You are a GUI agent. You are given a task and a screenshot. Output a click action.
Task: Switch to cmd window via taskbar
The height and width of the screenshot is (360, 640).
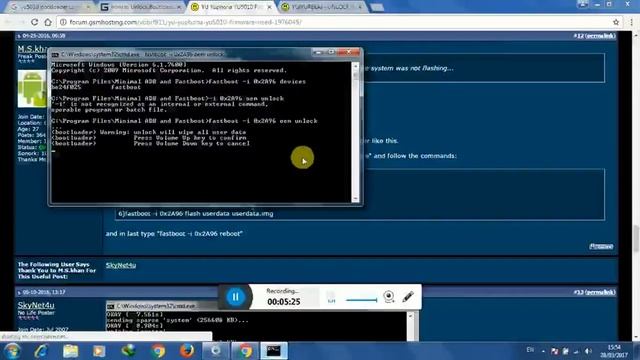(x=273, y=351)
